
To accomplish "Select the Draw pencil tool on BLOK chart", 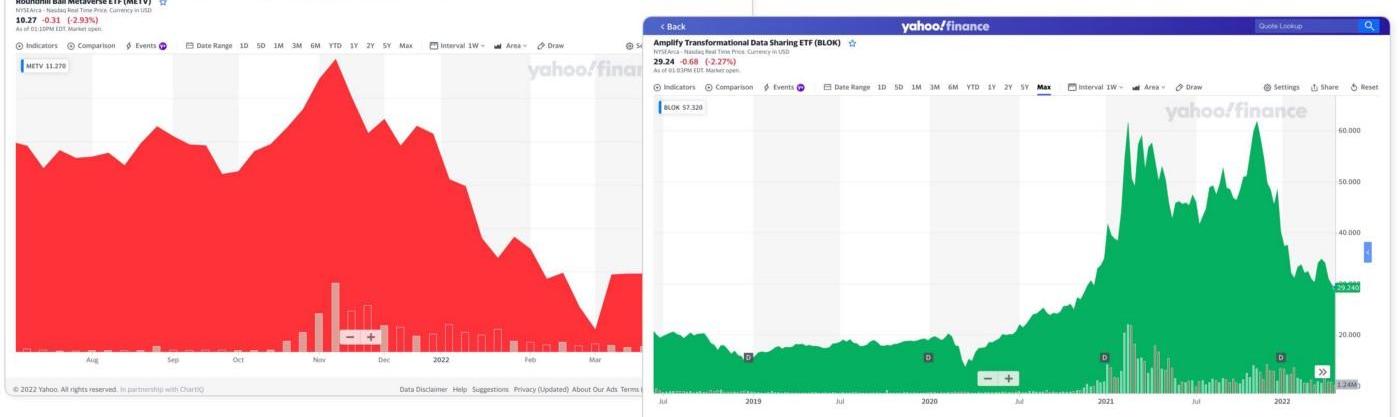I will pos(1189,87).
